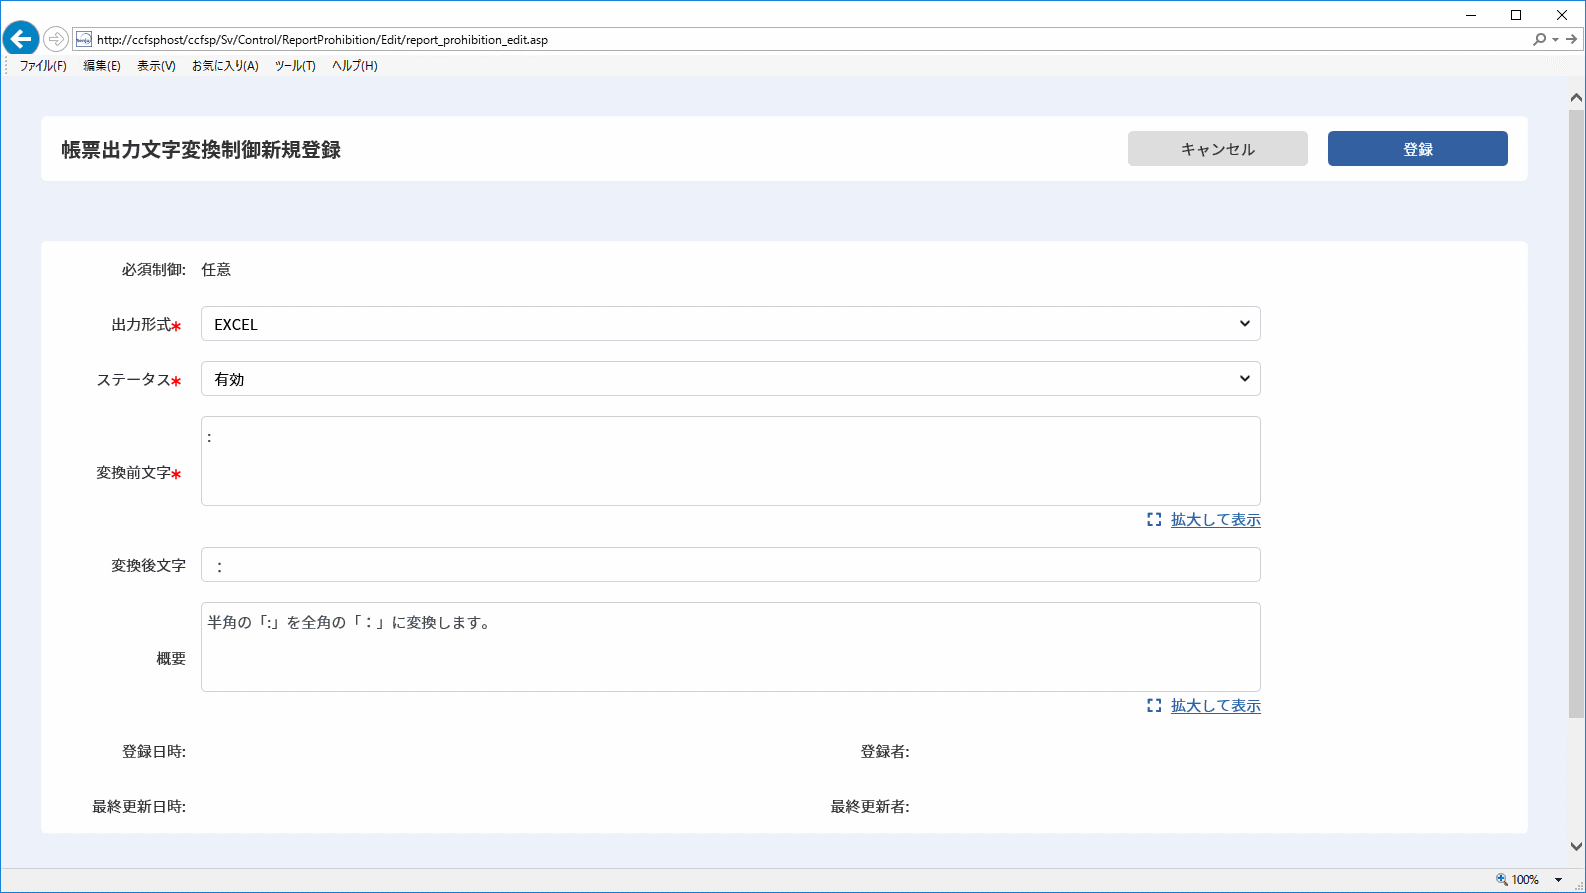Click the 最終更新日時 label
1586x893 pixels.
[x=139, y=807]
